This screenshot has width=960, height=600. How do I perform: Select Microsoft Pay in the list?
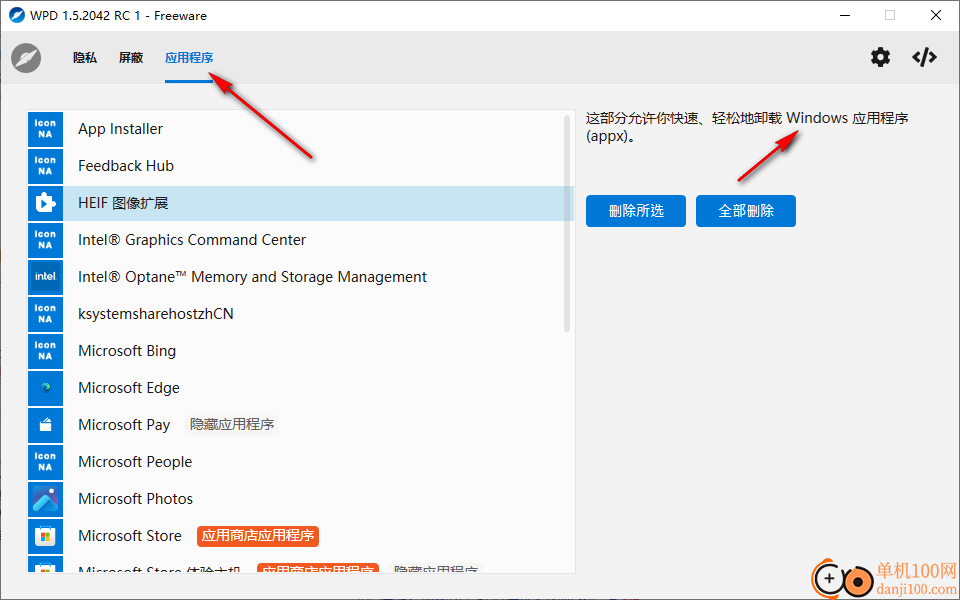(301, 425)
